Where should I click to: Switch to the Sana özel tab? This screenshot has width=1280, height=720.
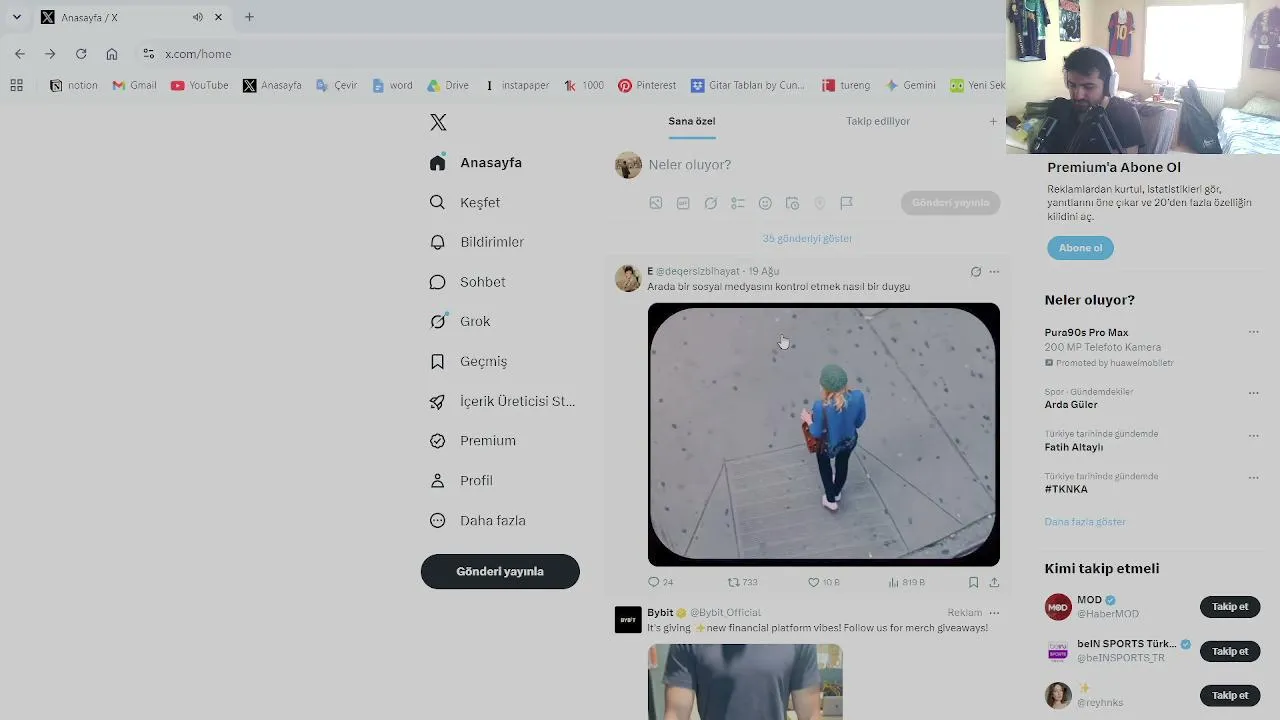tap(692, 121)
